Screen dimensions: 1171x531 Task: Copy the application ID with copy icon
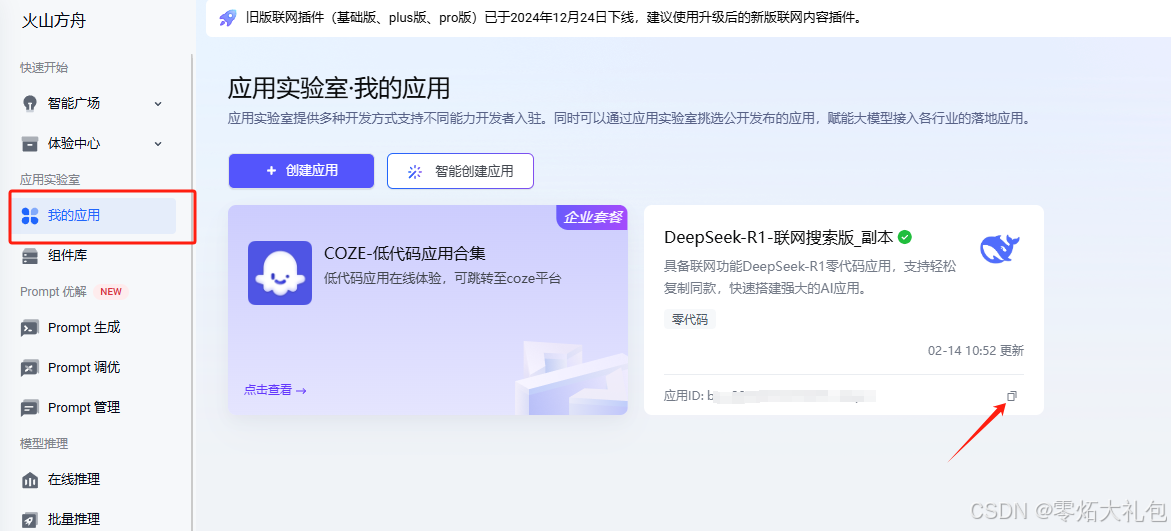(x=1012, y=396)
